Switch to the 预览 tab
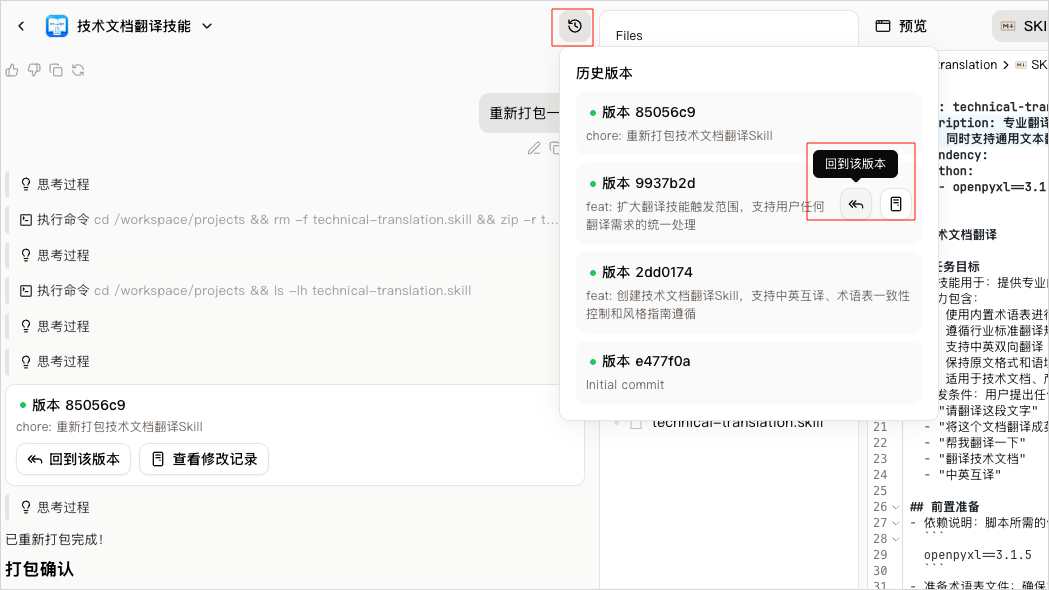This screenshot has height=590, width=1049. coord(901,26)
